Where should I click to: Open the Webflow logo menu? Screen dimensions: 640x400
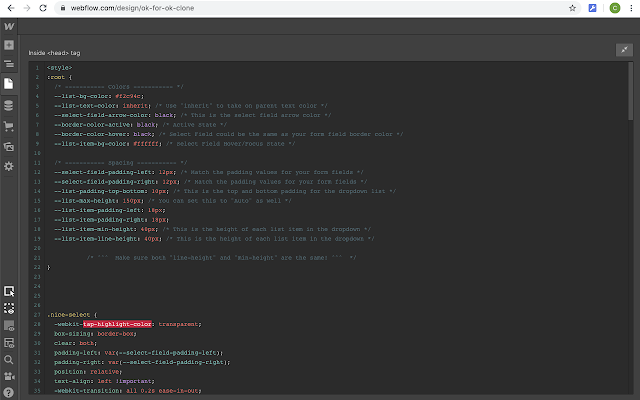(9, 27)
